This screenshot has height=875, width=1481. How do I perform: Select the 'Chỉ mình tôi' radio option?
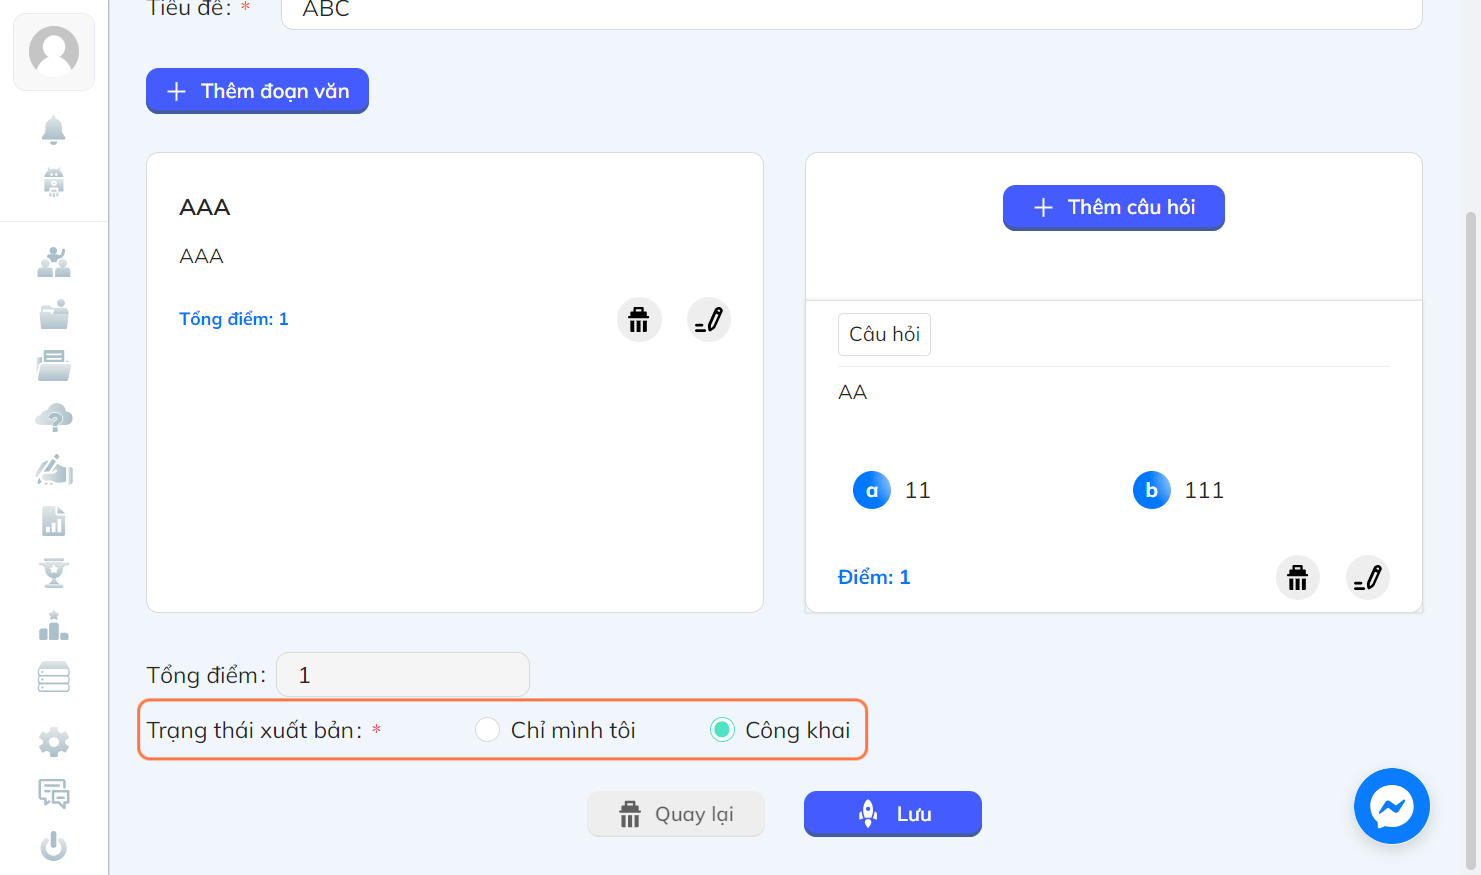pyautogui.click(x=487, y=730)
